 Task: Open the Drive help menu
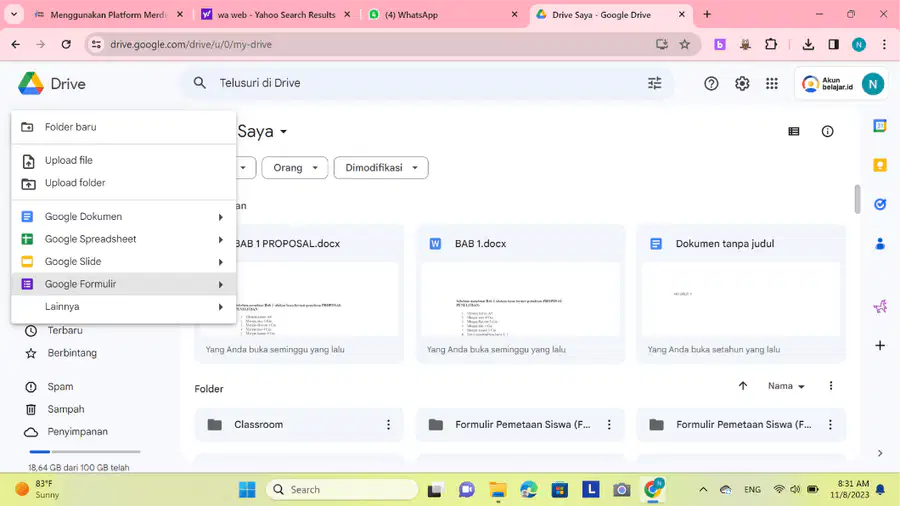711,84
